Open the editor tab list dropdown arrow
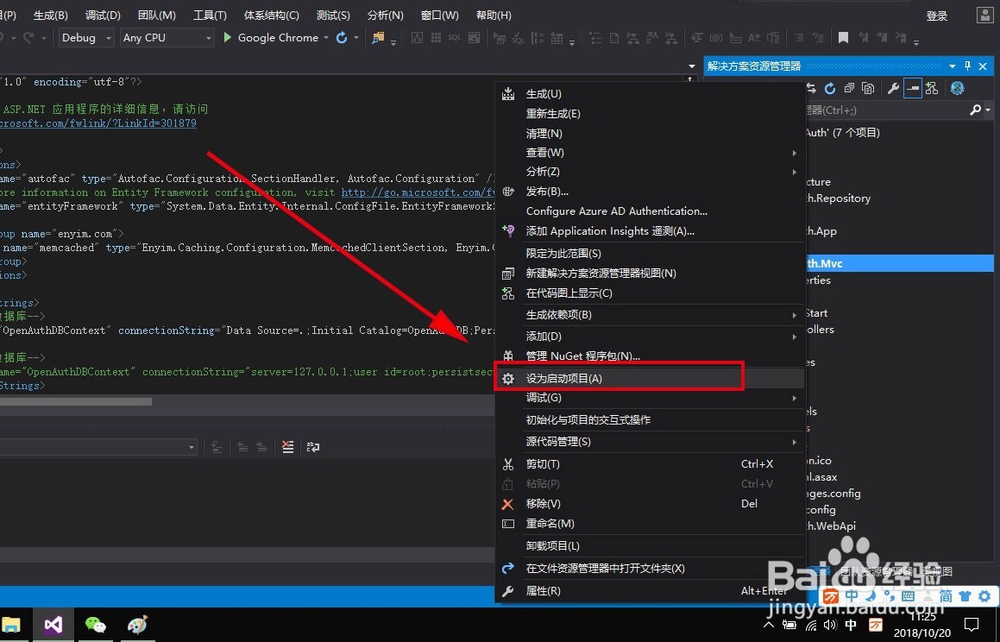The height and width of the screenshot is (642, 1000). coord(692,66)
